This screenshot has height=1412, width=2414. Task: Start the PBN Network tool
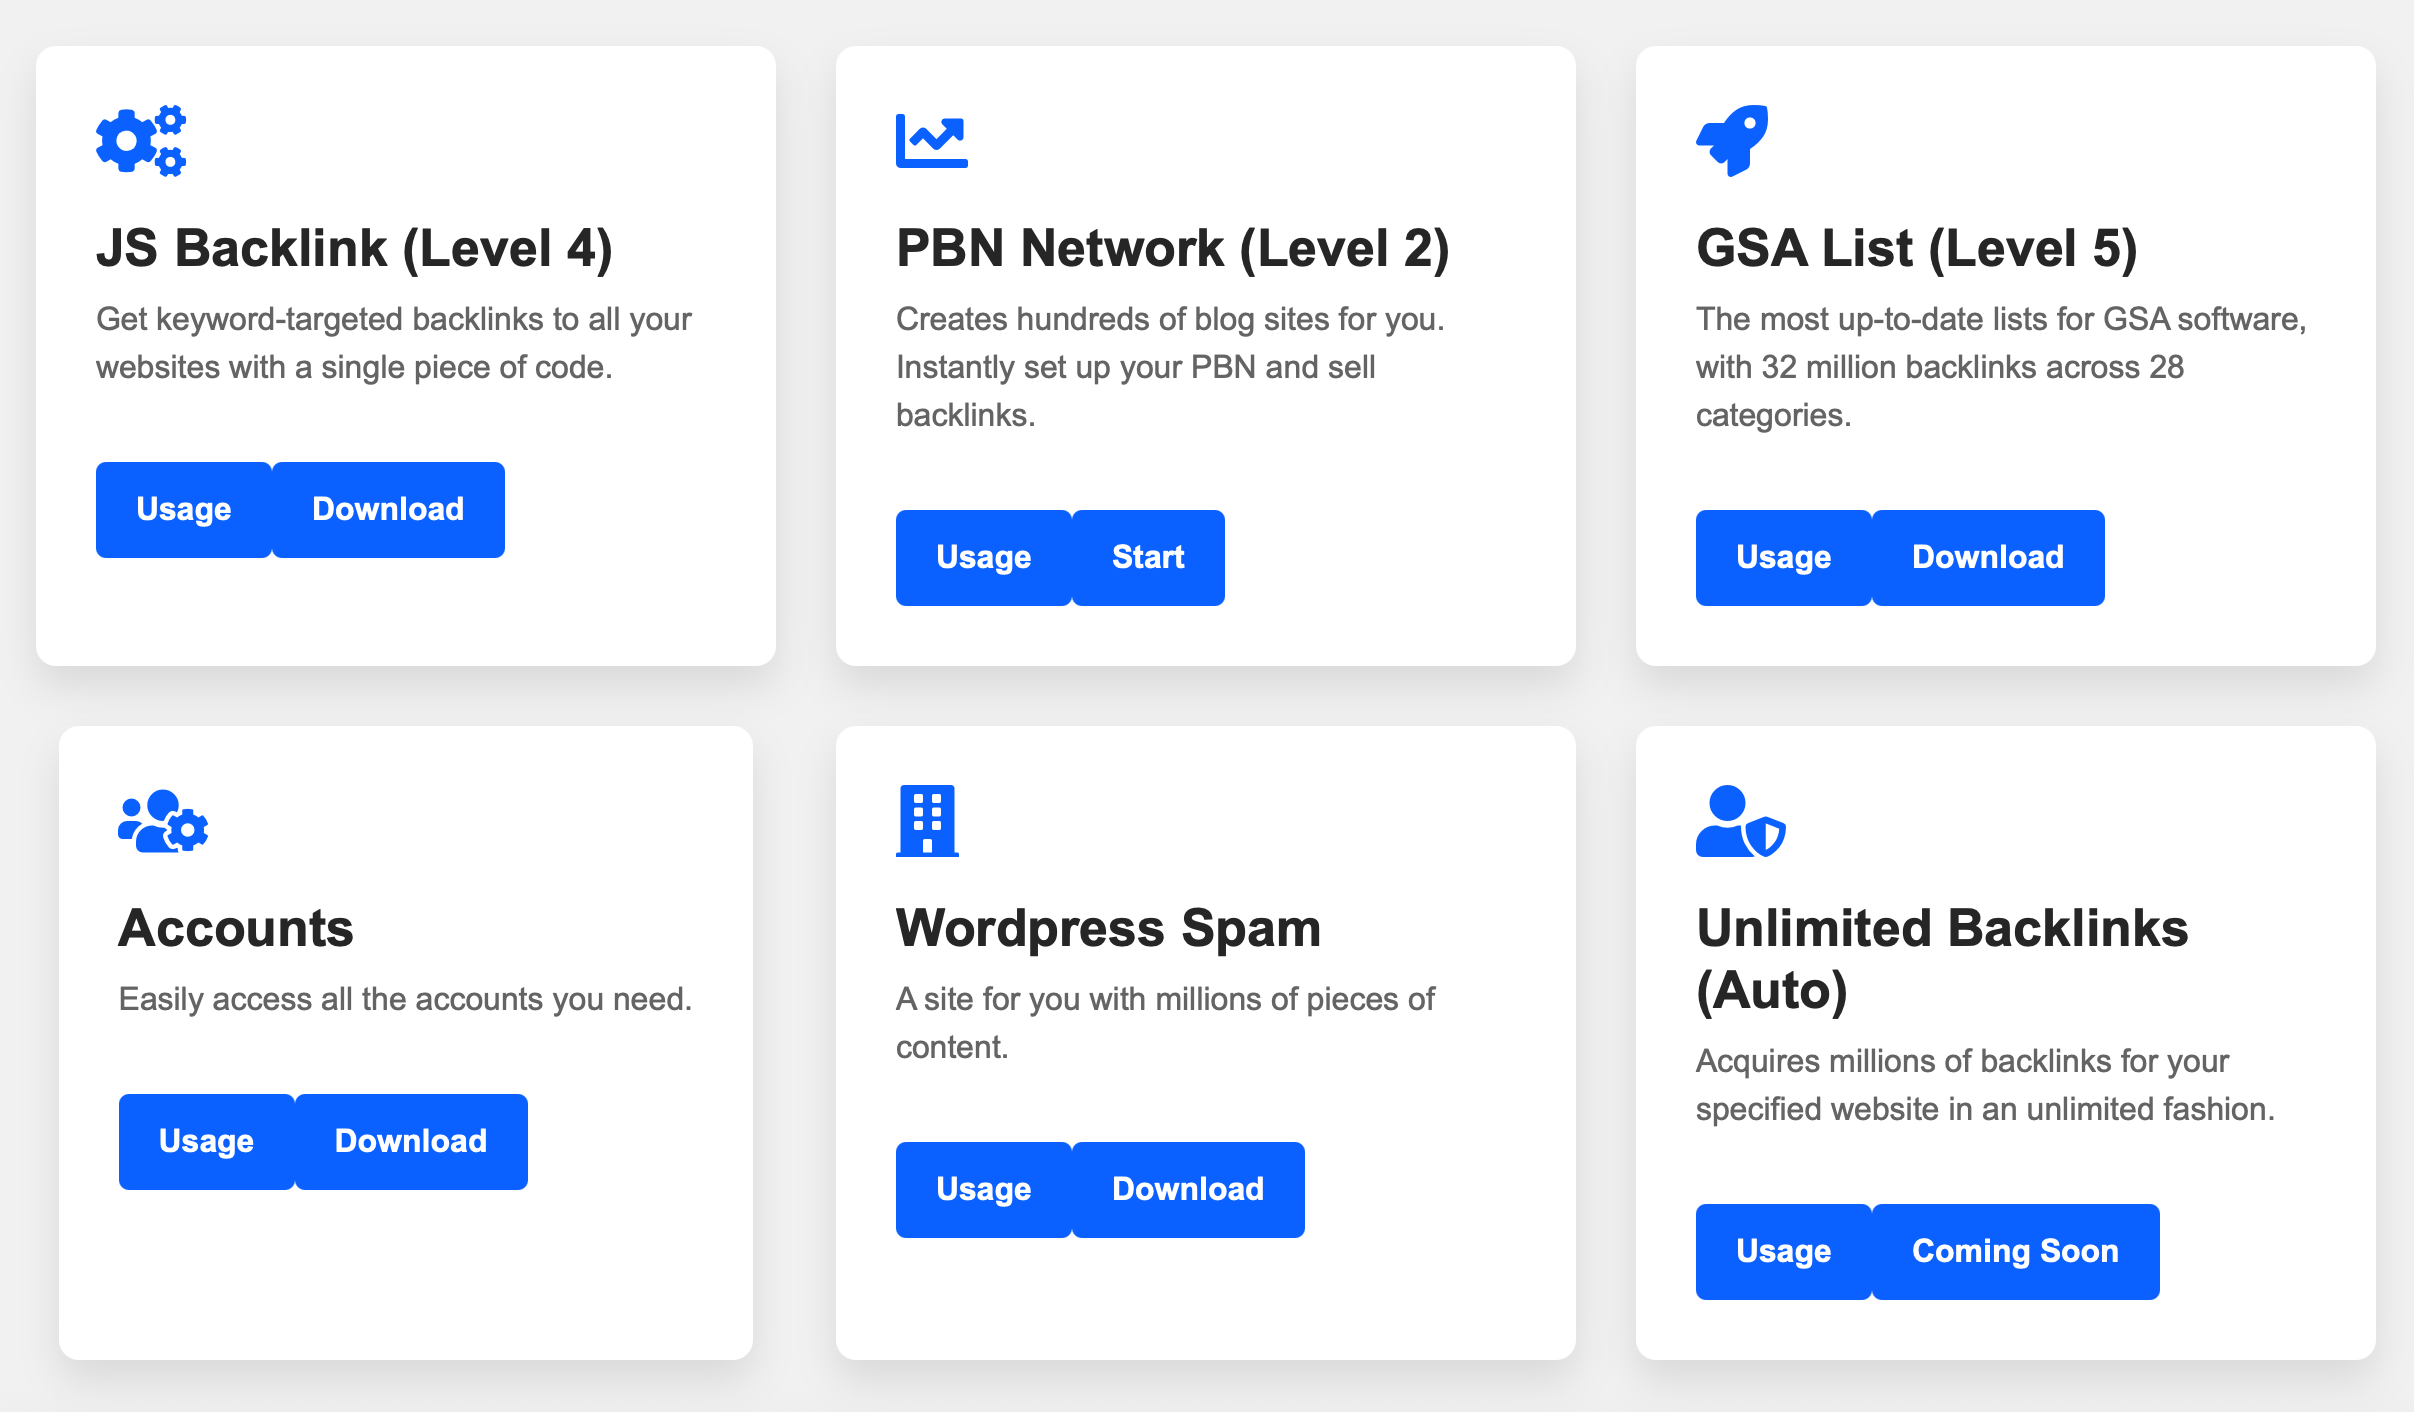(1148, 558)
